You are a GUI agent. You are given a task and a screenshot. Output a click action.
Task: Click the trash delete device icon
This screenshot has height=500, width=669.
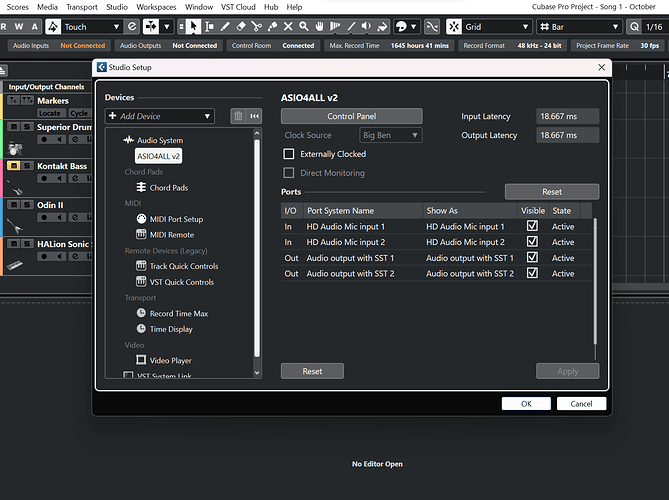point(238,116)
